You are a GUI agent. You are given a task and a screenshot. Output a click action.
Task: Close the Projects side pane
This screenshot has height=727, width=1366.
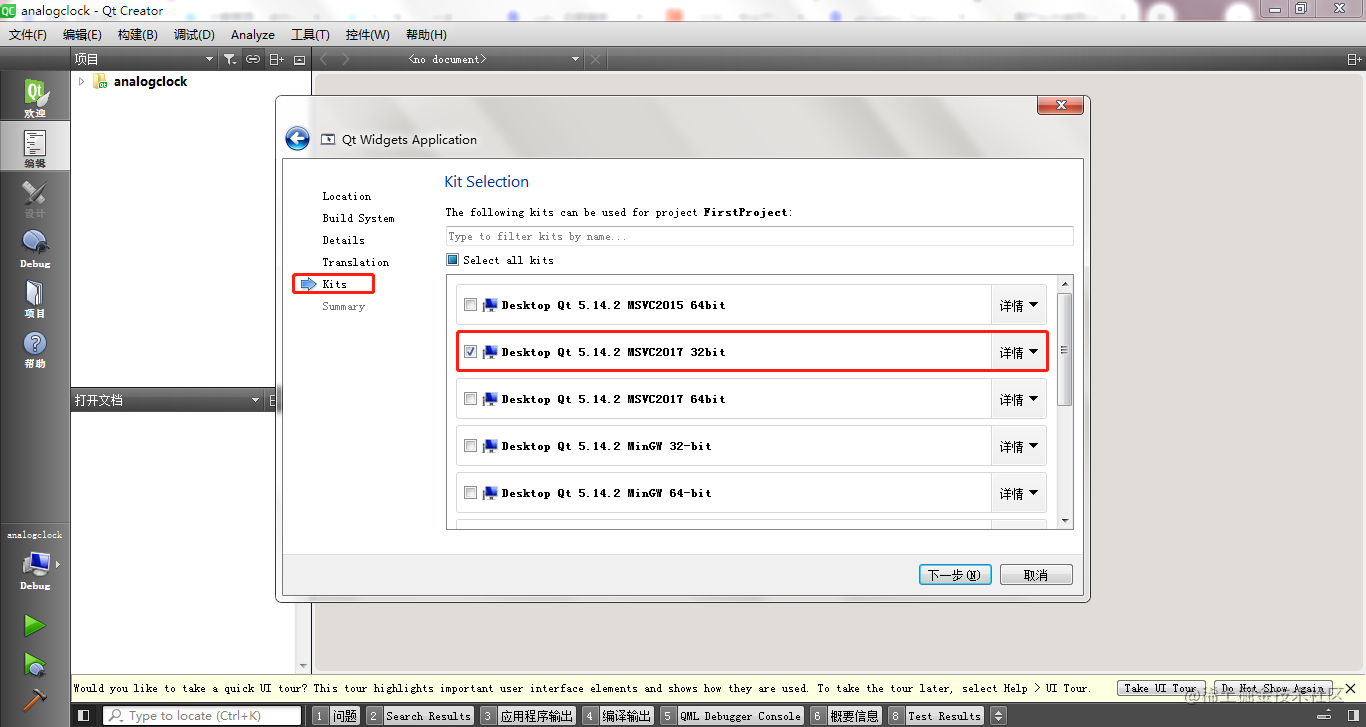click(300, 59)
